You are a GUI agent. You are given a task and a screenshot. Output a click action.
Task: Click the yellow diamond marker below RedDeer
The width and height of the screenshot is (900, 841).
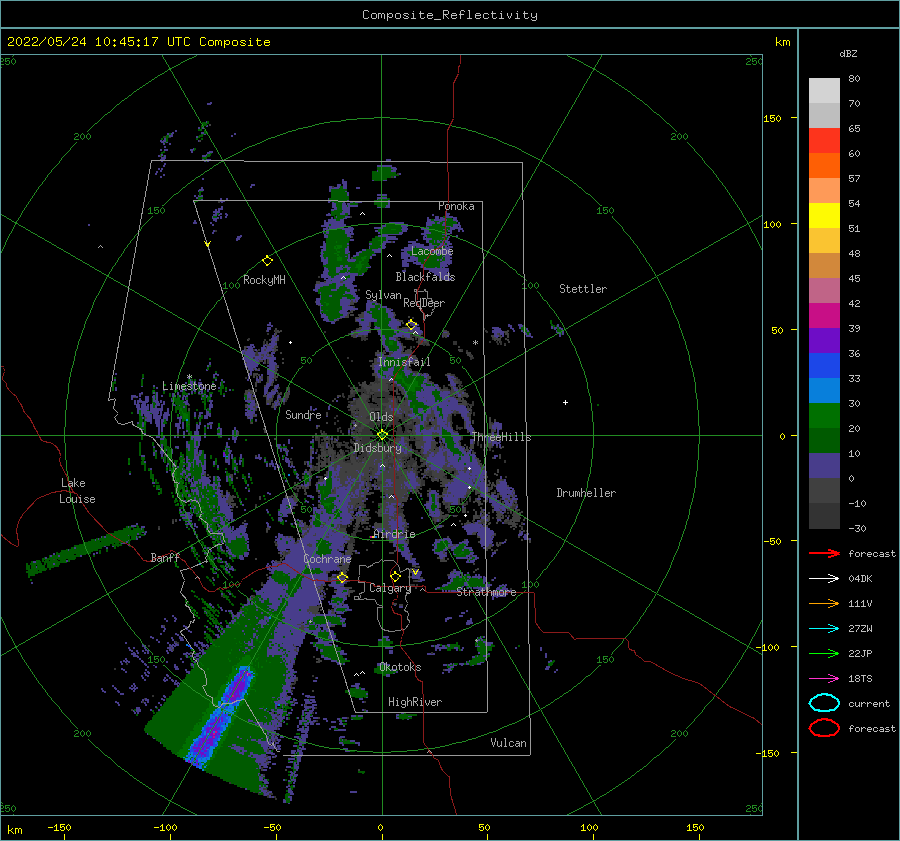[411, 325]
